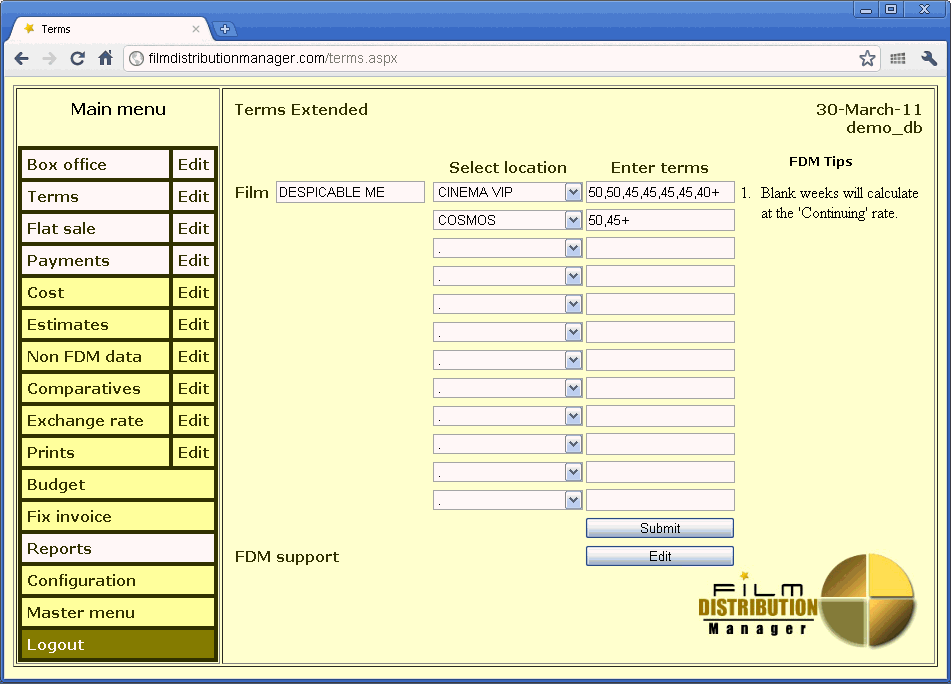Screen dimensions: 951x684
Task: Click the Edit button below Submit
Action: click(659, 556)
